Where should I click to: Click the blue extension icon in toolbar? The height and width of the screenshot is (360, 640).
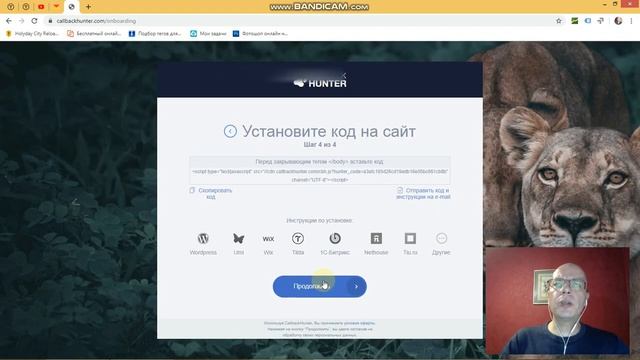point(588,21)
